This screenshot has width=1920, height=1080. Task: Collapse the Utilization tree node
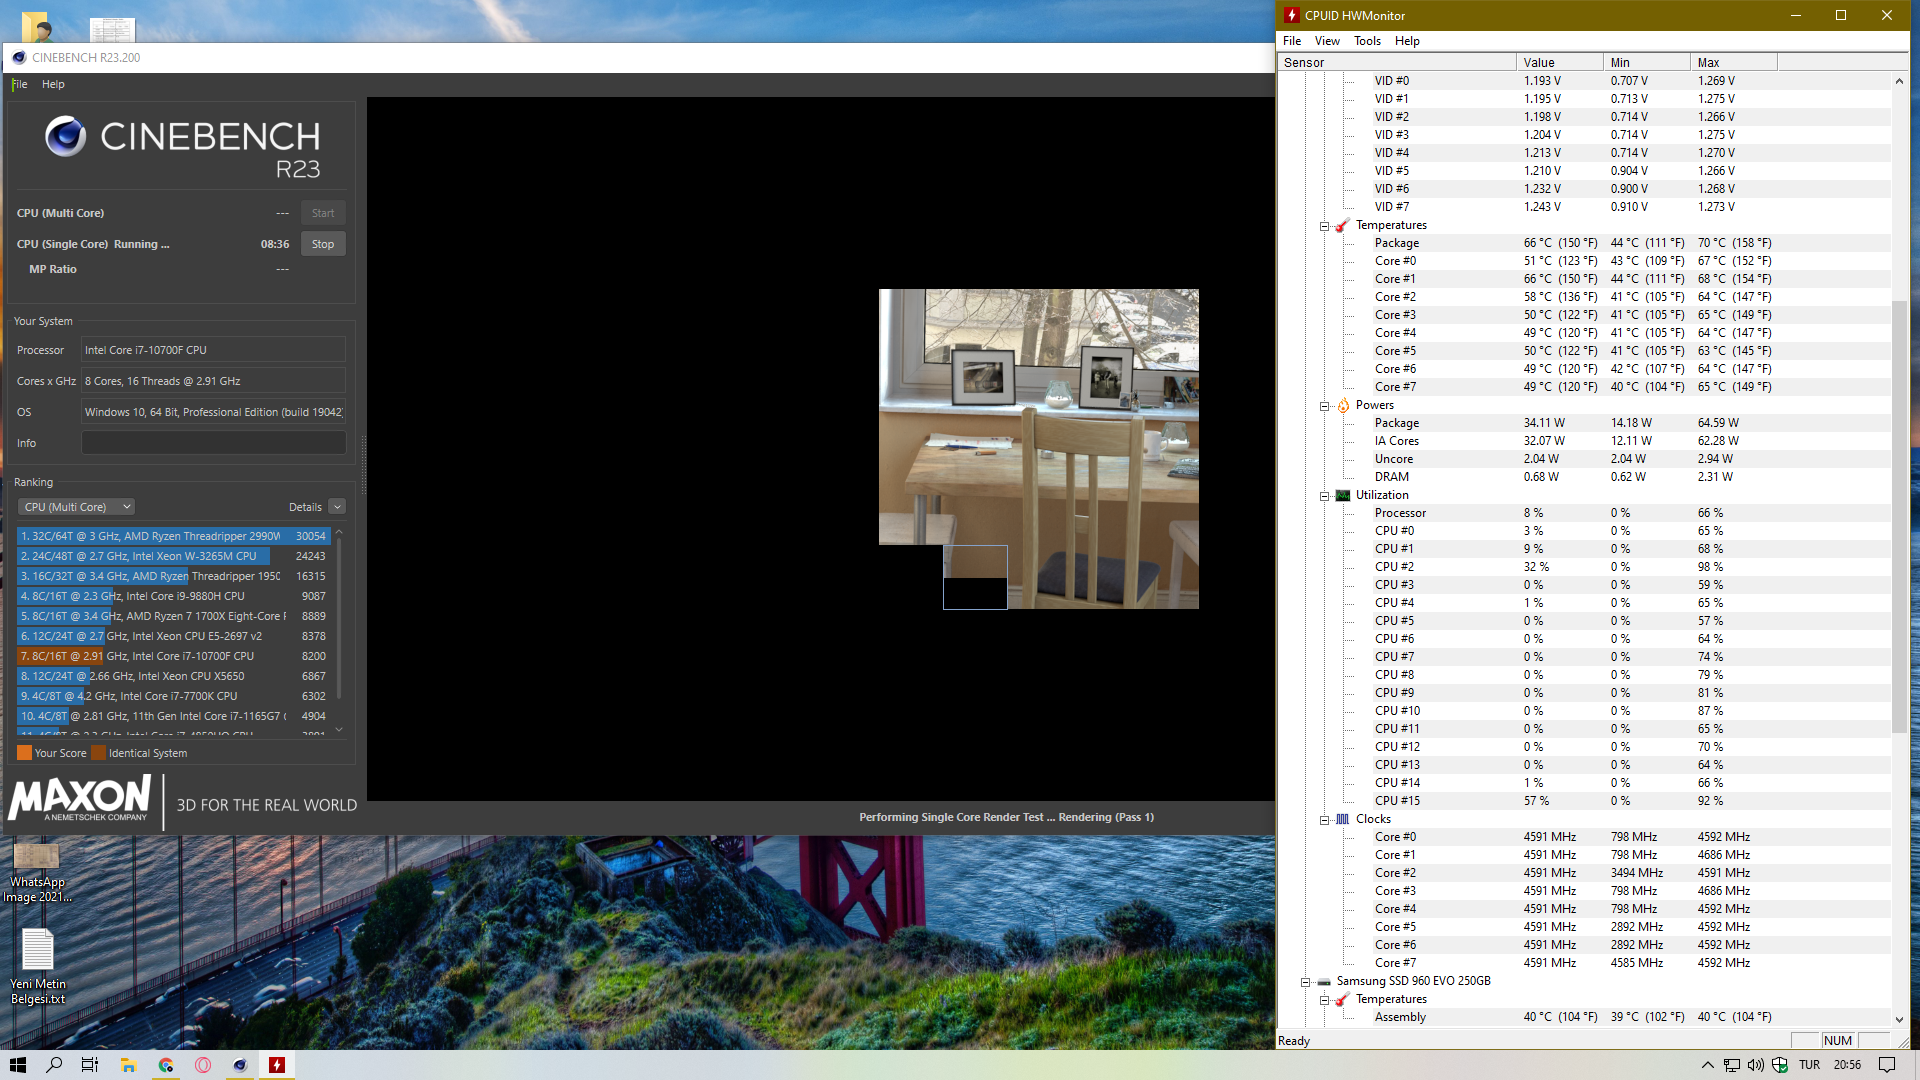pos(1324,496)
